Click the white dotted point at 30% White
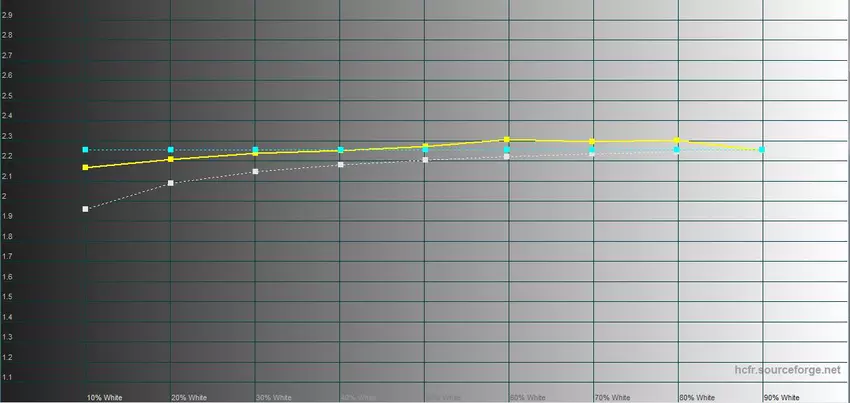 click(256, 172)
